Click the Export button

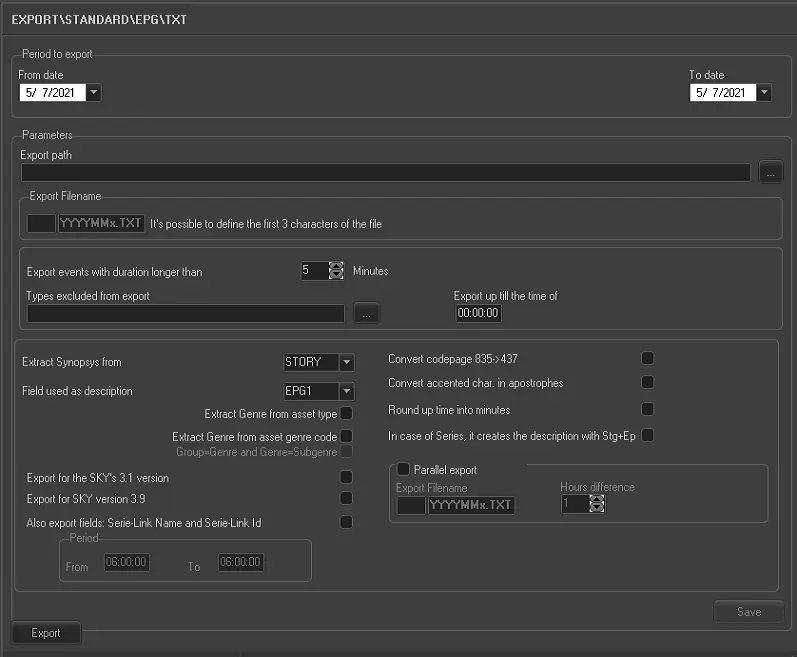click(x=46, y=633)
